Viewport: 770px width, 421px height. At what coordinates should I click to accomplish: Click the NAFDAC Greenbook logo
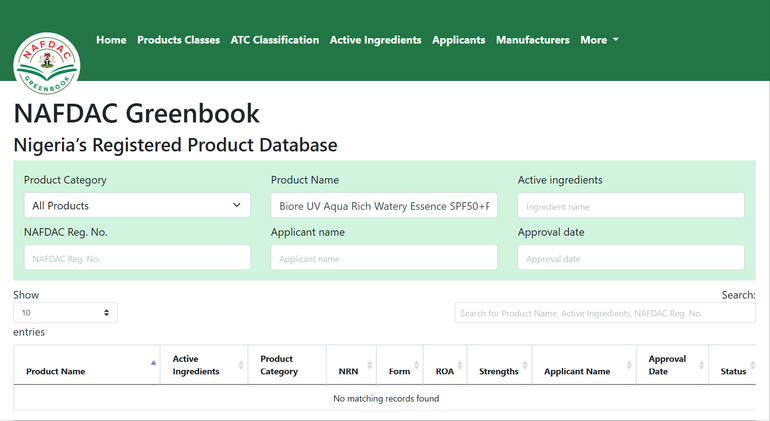(47, 64)
